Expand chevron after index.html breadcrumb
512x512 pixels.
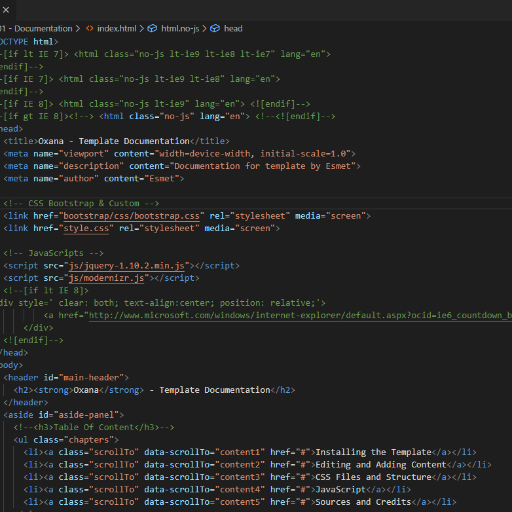point(141,29)
